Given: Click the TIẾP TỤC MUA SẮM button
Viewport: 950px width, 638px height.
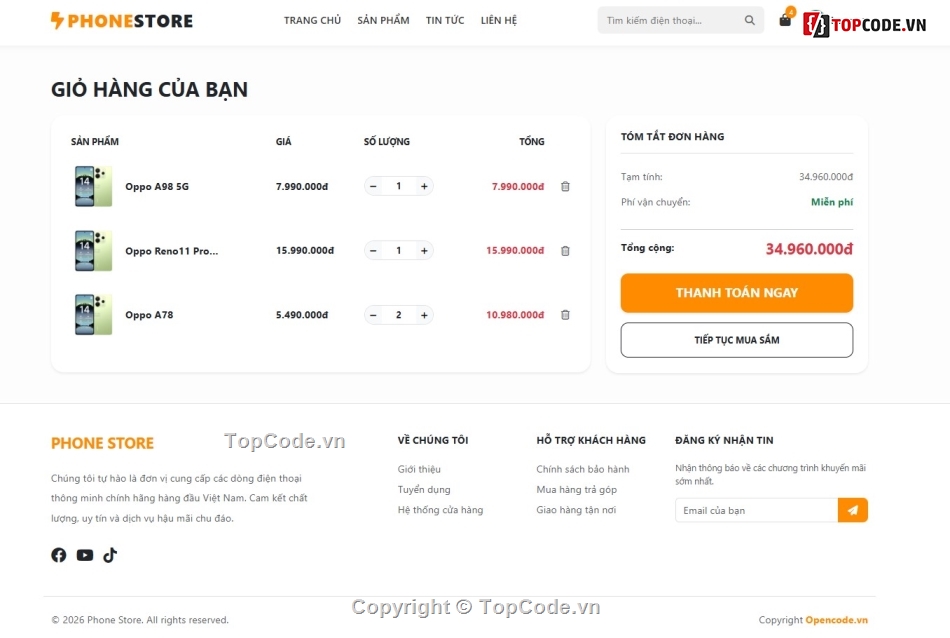Looking at the screenshot, I should (x=736, y=340).
